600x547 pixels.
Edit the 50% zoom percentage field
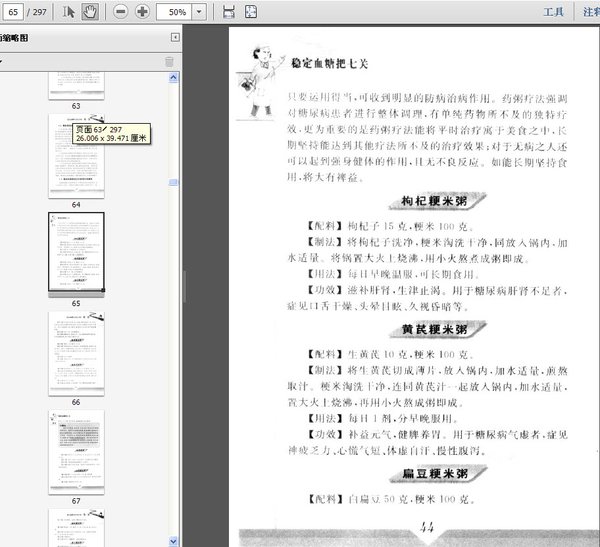coord(176,12)
